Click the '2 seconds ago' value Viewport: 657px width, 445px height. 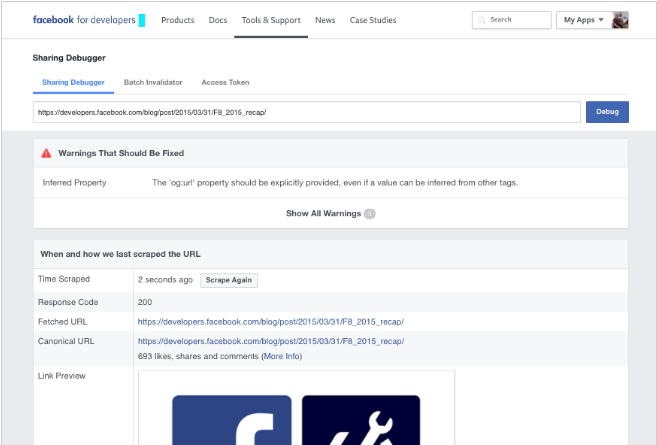click(165, 280)
